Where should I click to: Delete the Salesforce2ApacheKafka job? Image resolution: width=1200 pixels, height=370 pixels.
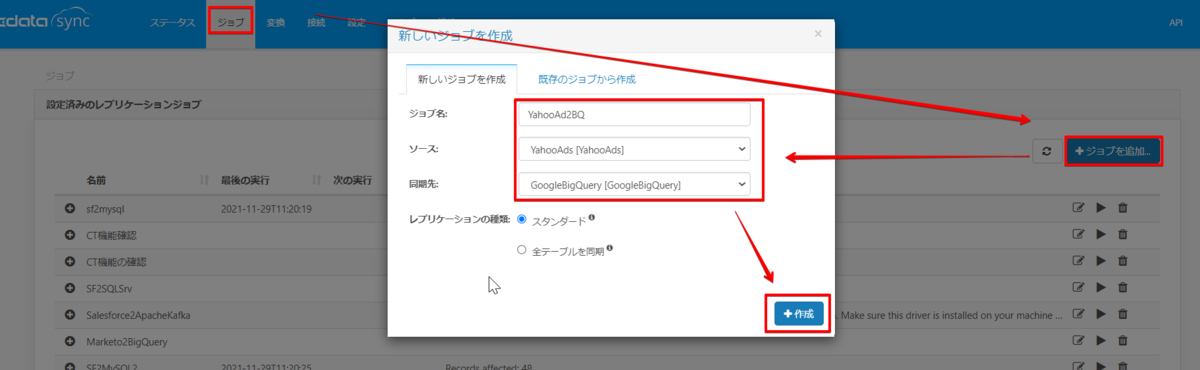pyautogui.click(x=1123, y=315)
